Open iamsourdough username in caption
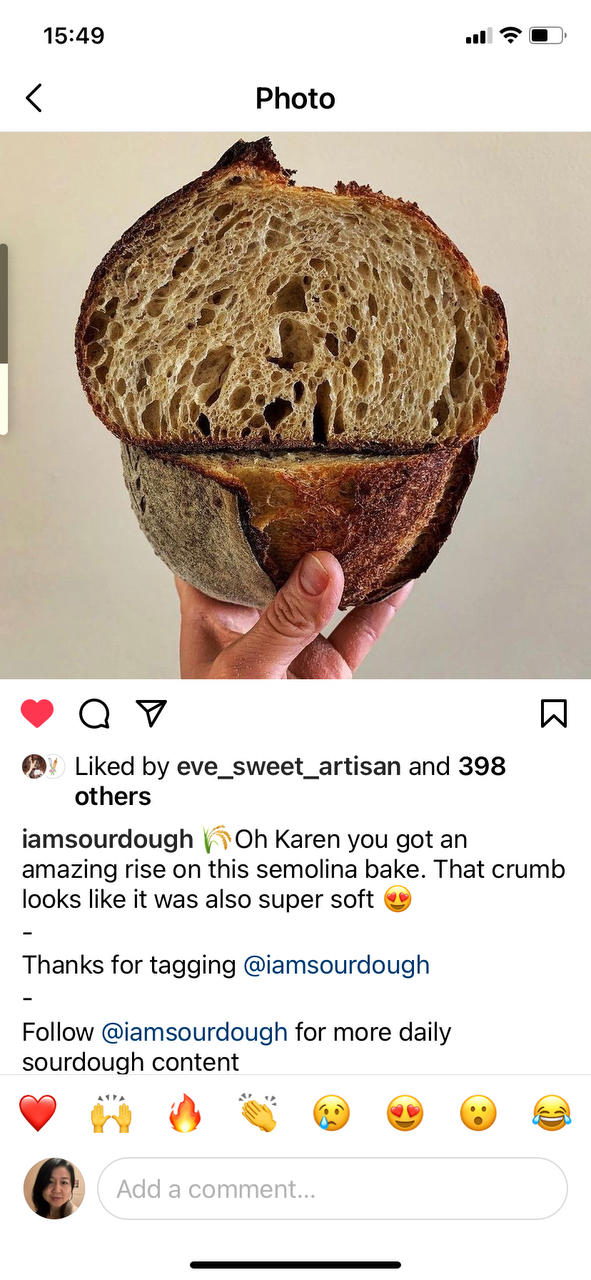 click(x=108, y=839)
